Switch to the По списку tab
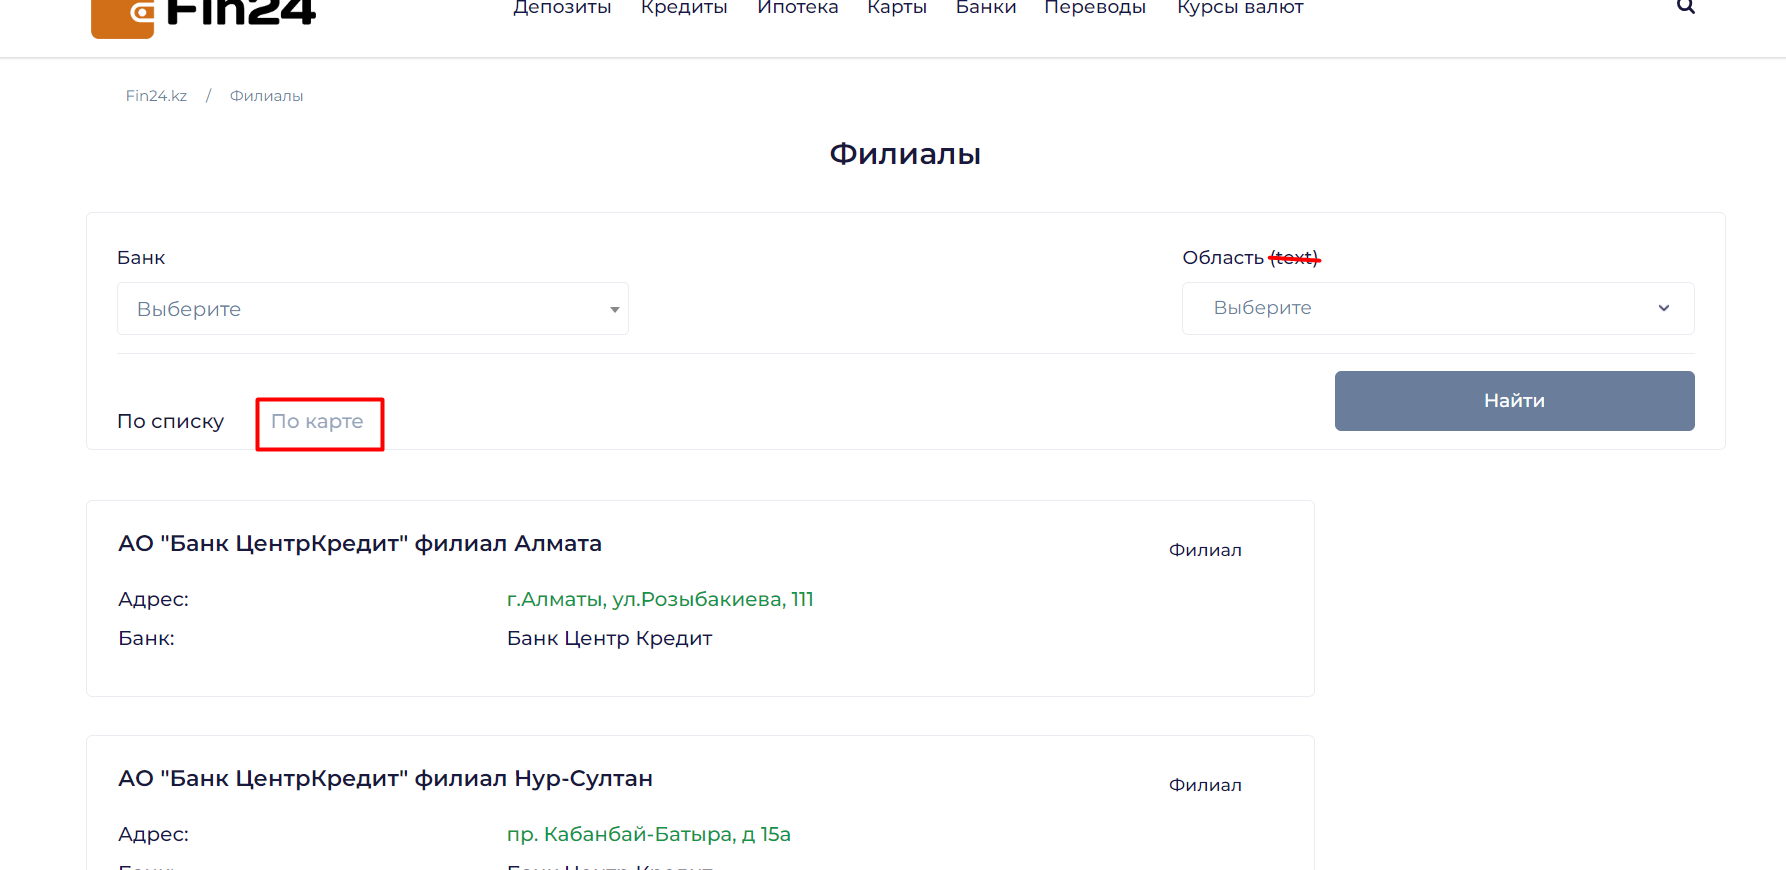 (171, 422)
